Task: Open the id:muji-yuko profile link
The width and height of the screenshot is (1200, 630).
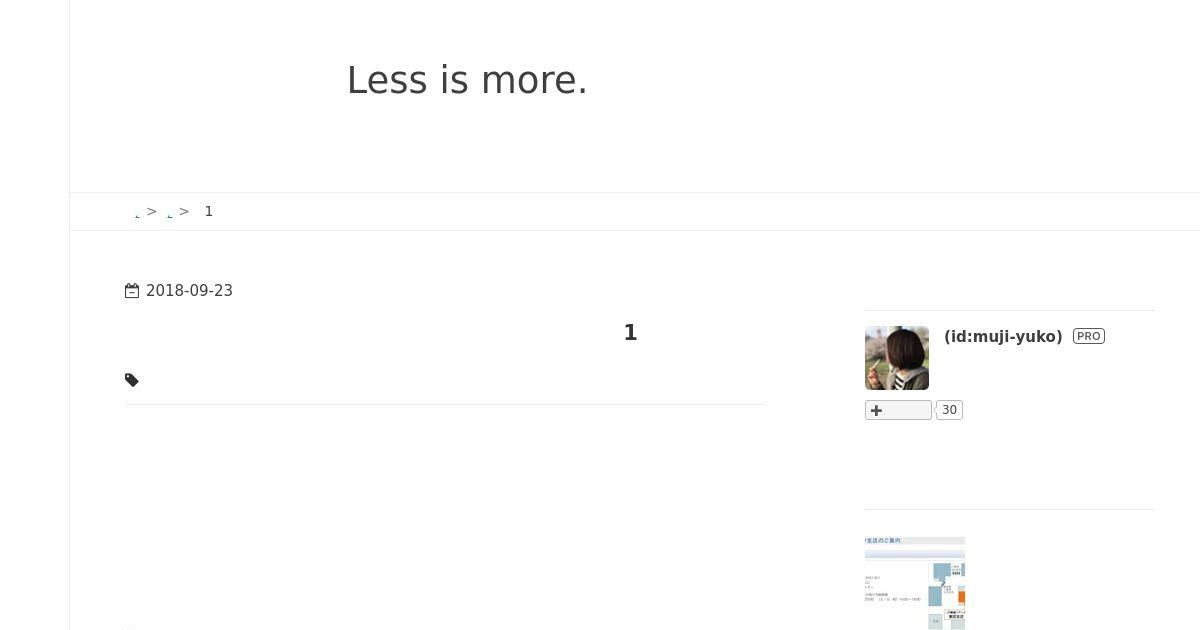Action: (x=1003, y=336)
